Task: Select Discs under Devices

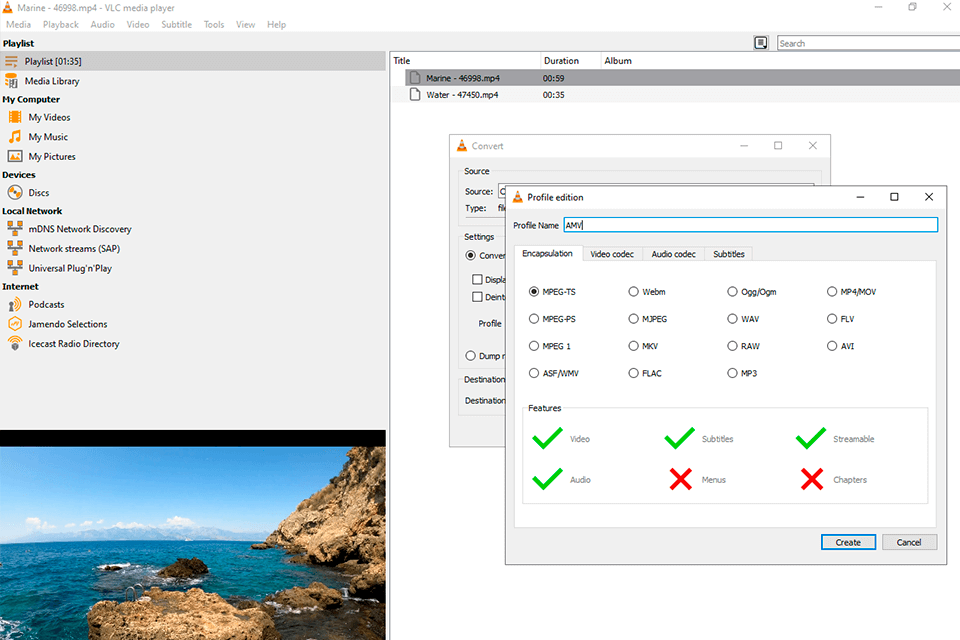Action: click(38, 193)
